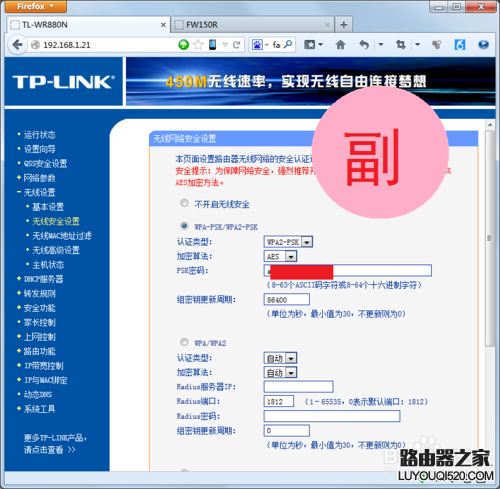500x489 pixels.
Task: Open WPA2-PSK 认证类型 dropdown
Action: click(x=288, y=242)
